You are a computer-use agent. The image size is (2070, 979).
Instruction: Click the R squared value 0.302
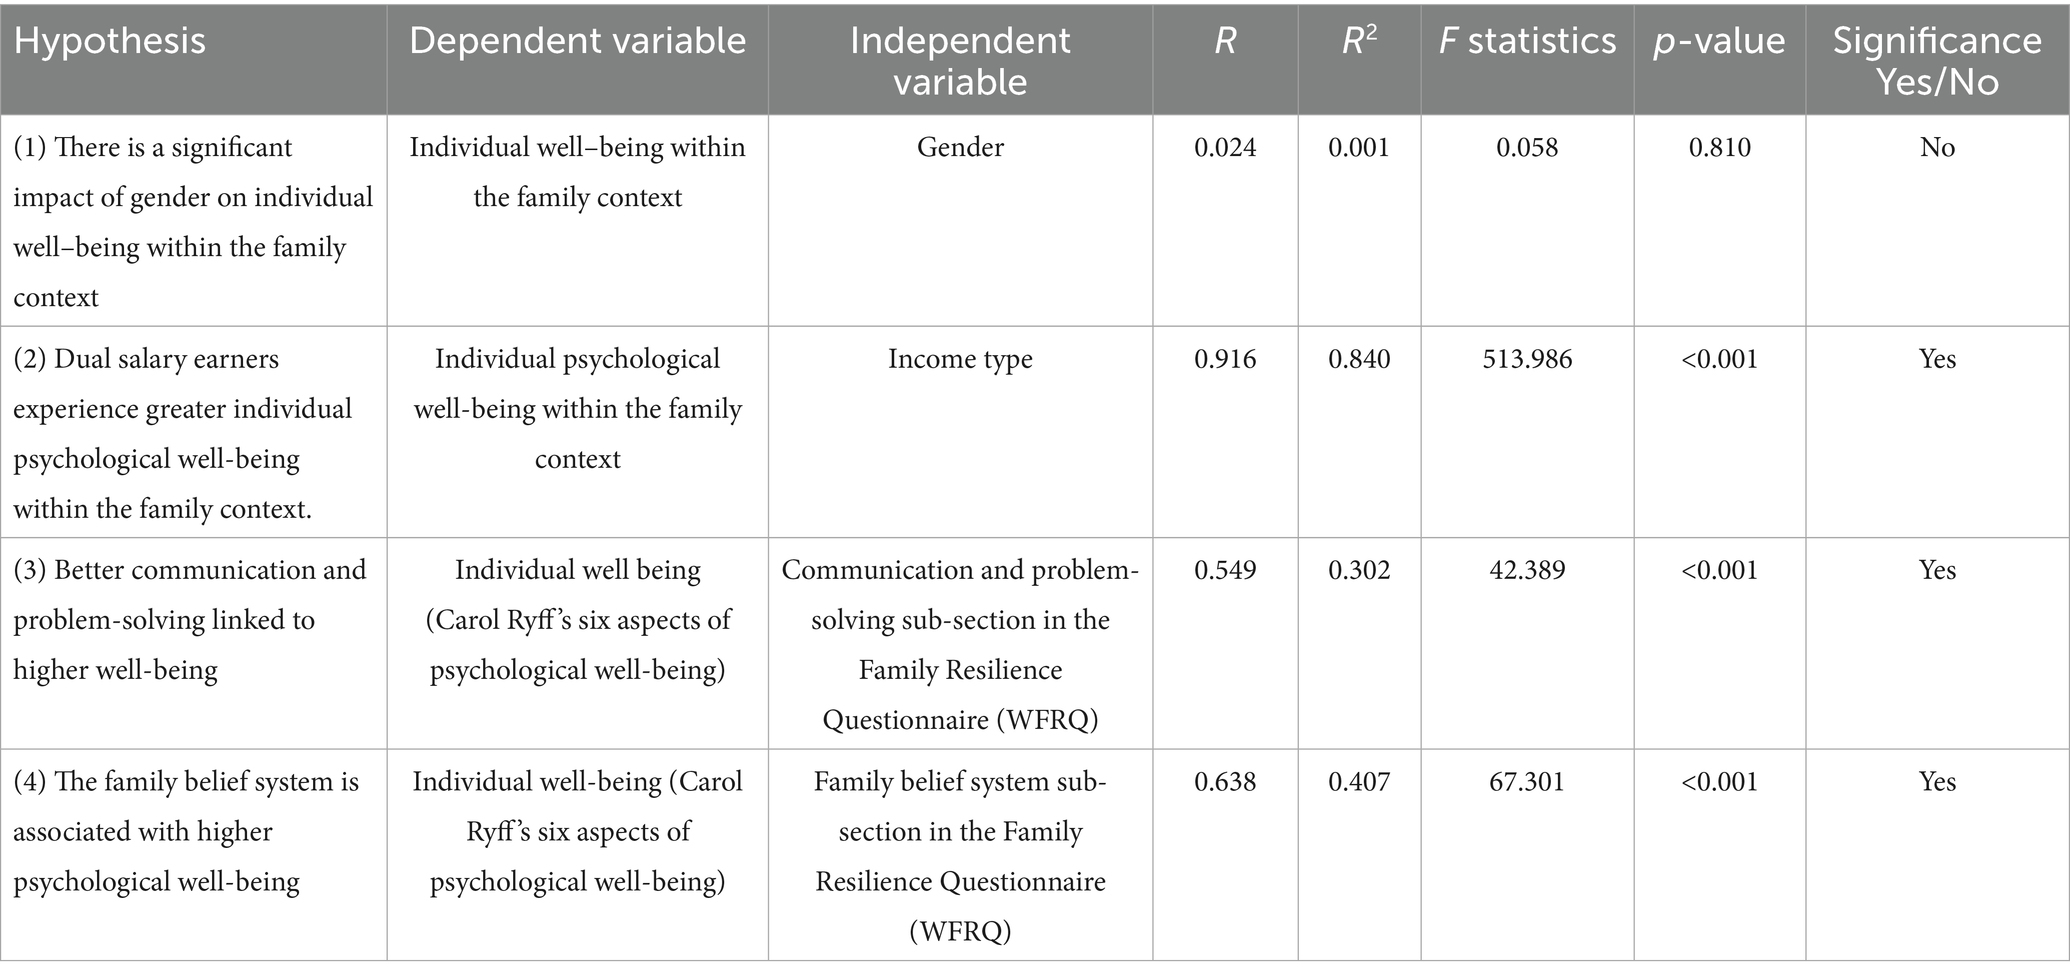1359,571
